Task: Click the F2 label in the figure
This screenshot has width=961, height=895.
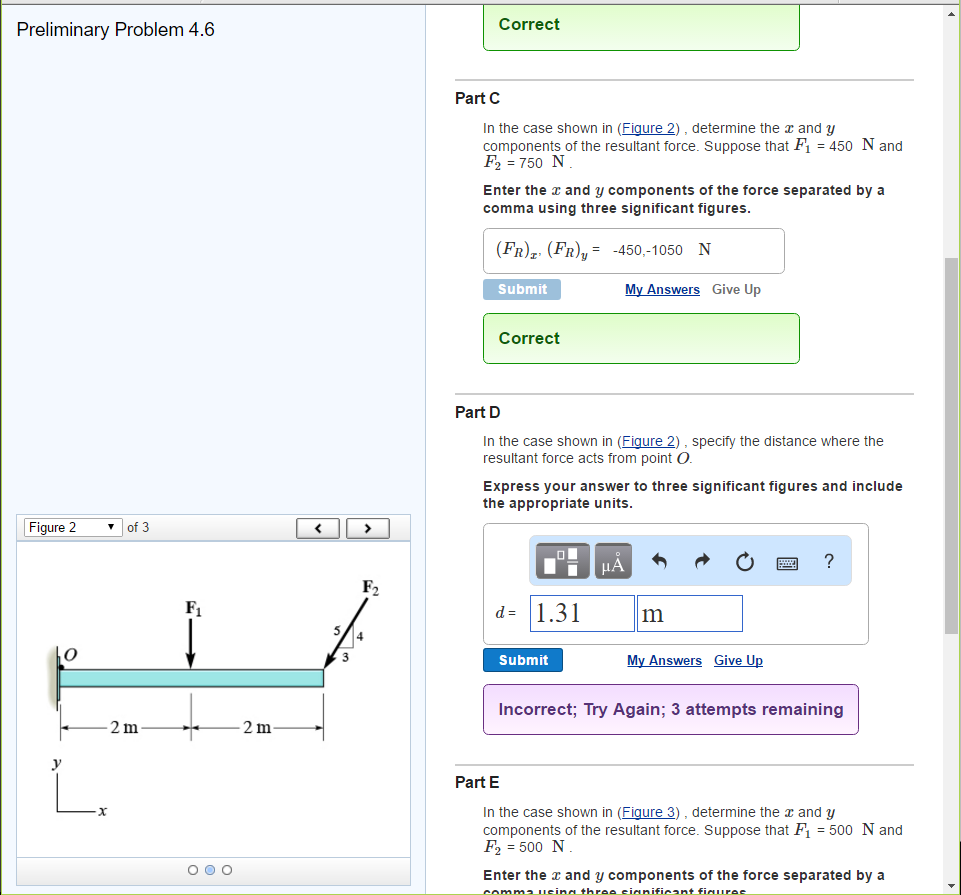Action: click(x=371, y=587)
